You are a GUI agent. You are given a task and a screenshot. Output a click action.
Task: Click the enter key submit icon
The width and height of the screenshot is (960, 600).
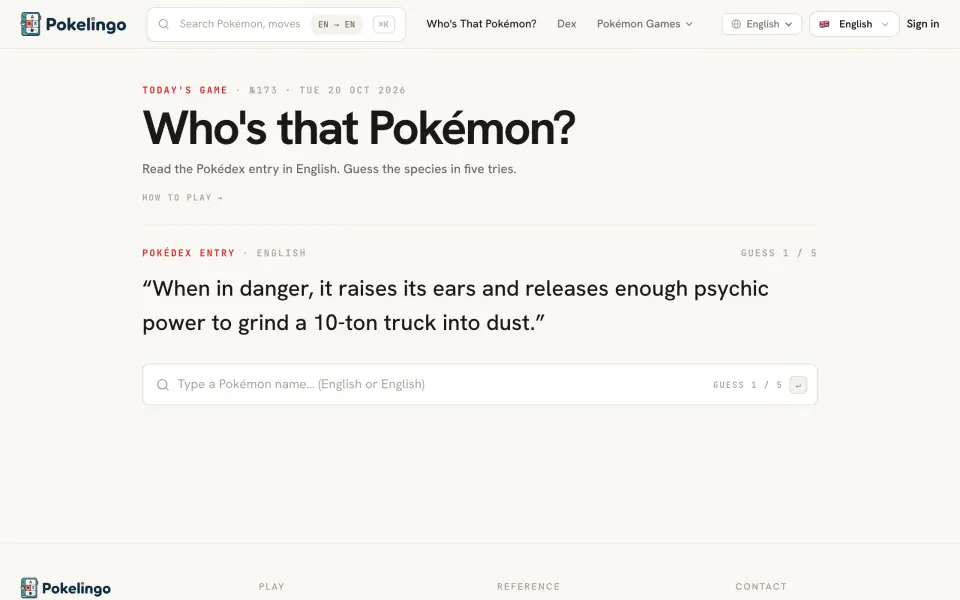point(798,384)
